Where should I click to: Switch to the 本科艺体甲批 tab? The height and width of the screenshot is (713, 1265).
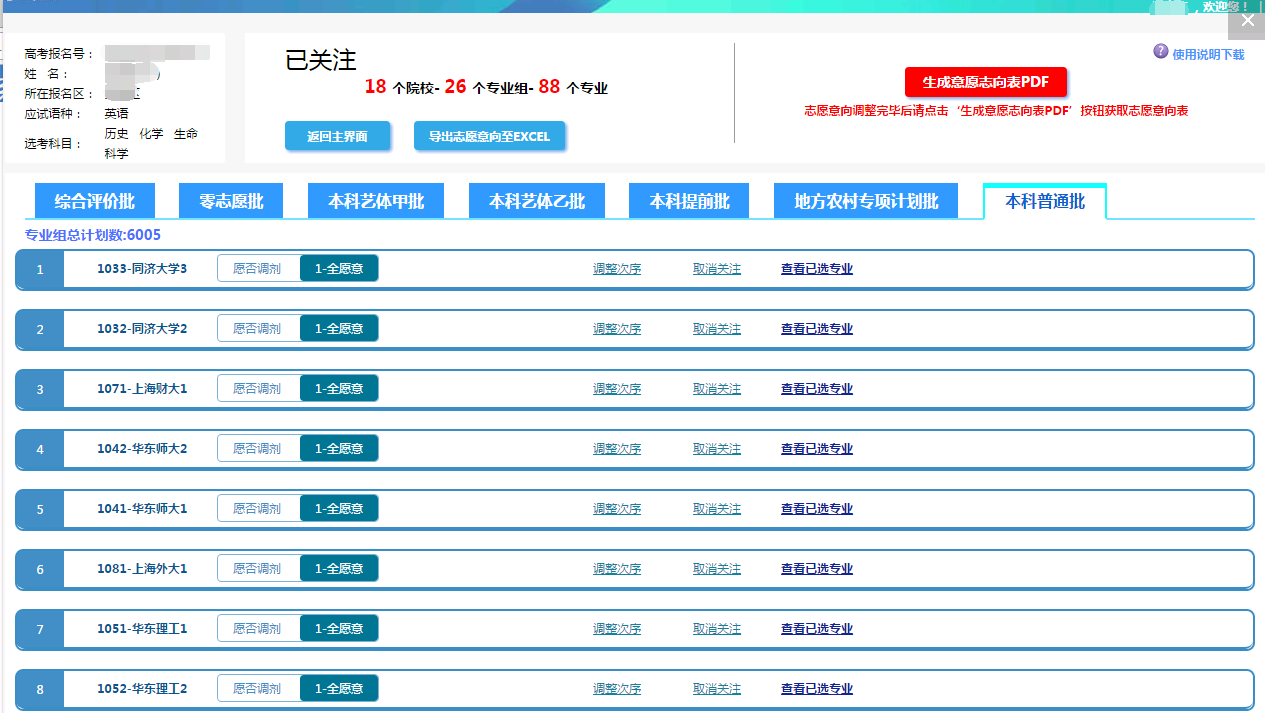pyautogui.click(x=376, y=201)
